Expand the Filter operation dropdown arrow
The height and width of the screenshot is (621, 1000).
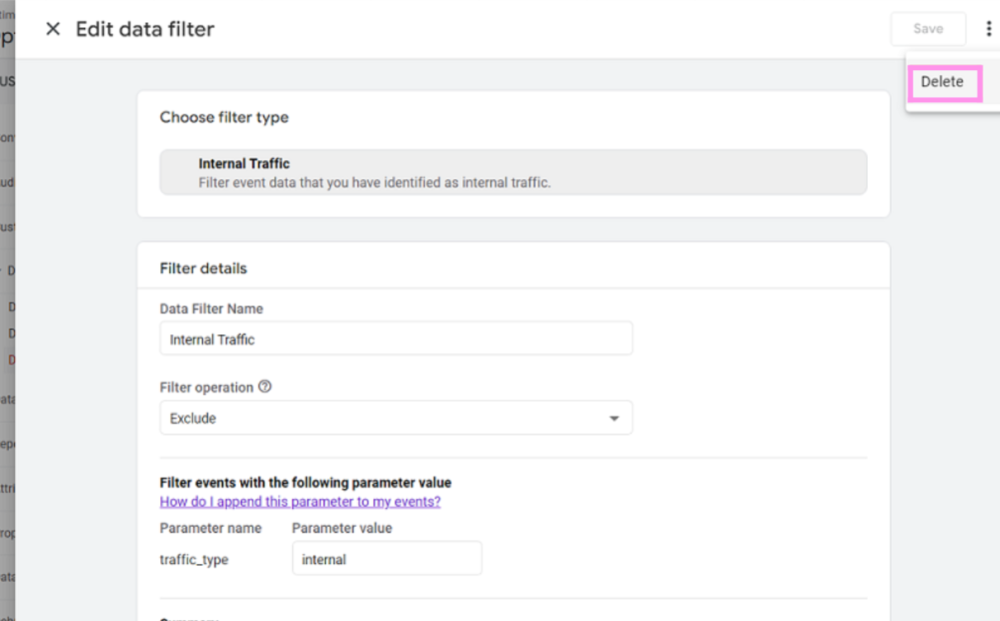(x=614, y=419)
